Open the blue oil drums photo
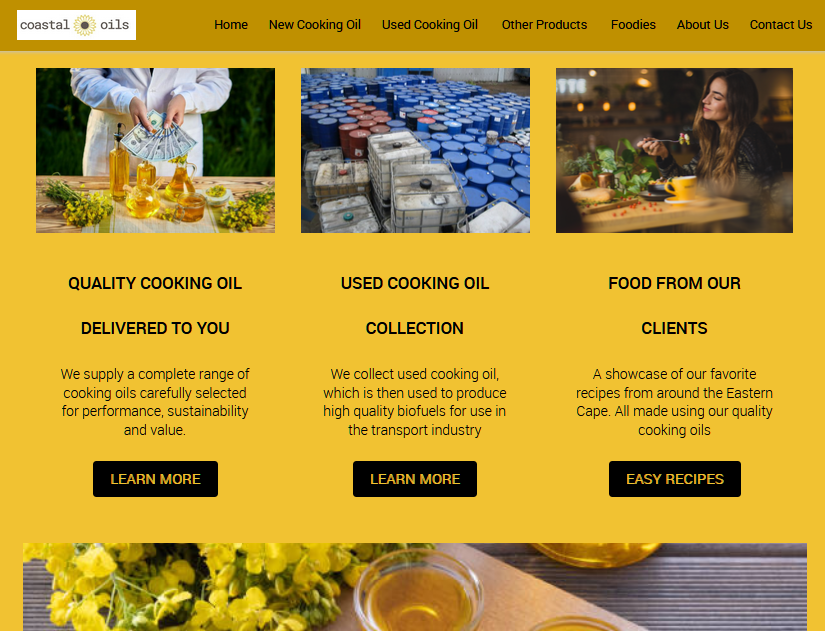 pyautogui.click(x=415, y=151)
